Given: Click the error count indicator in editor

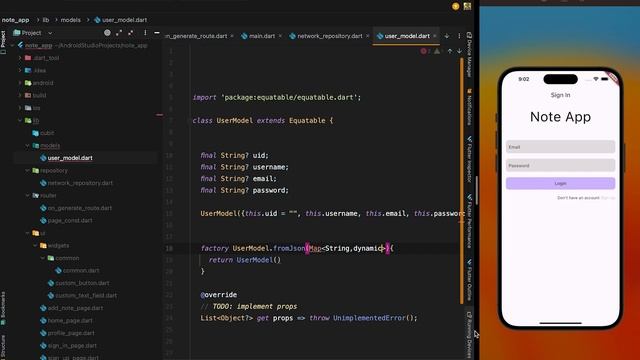Looking at the screenshot, I should click(x=425, y=51).
